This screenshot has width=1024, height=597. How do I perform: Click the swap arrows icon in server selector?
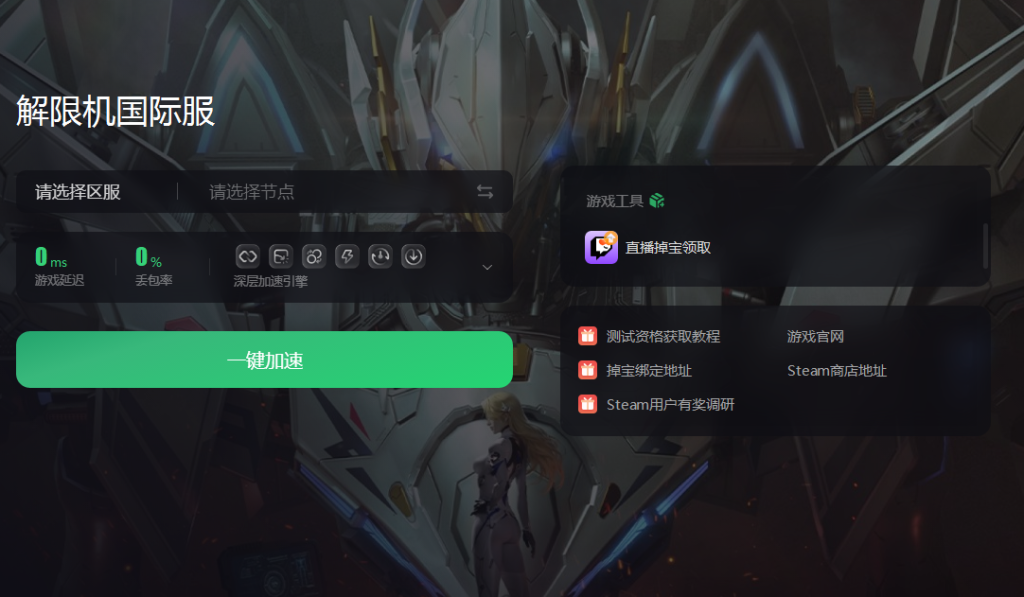[x=485, y=191]
